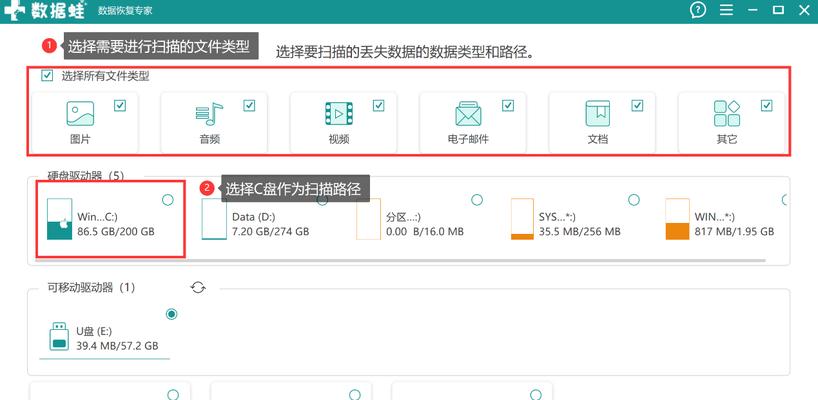
Task: Click the 35.5 MB/256 MB text
Action: pyautogui.click(x=580, y=231)
